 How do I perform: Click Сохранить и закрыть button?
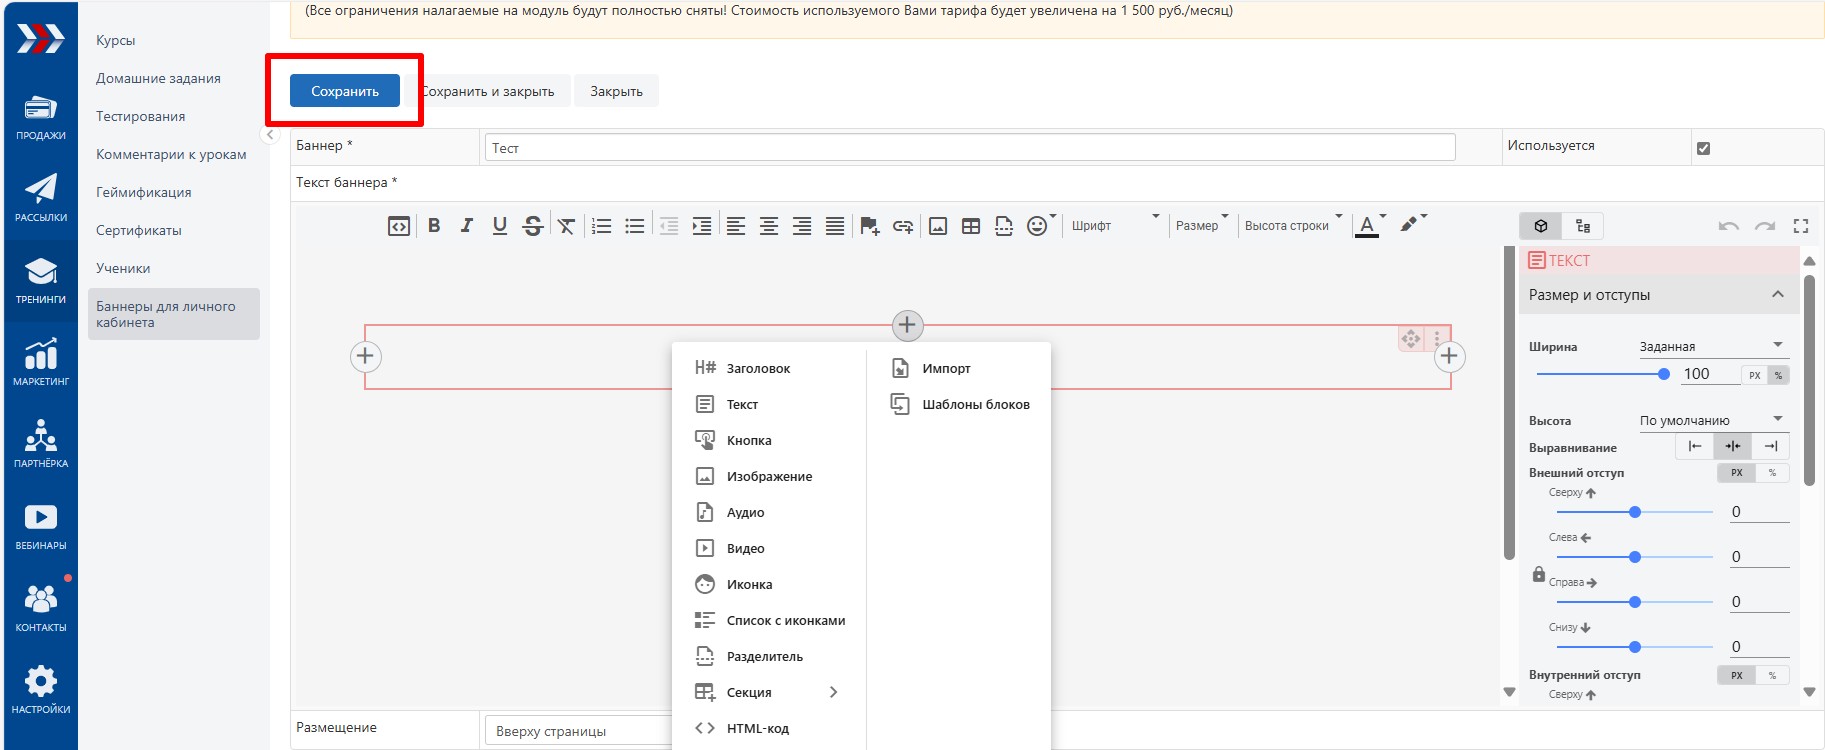click(x=488, y=91)
